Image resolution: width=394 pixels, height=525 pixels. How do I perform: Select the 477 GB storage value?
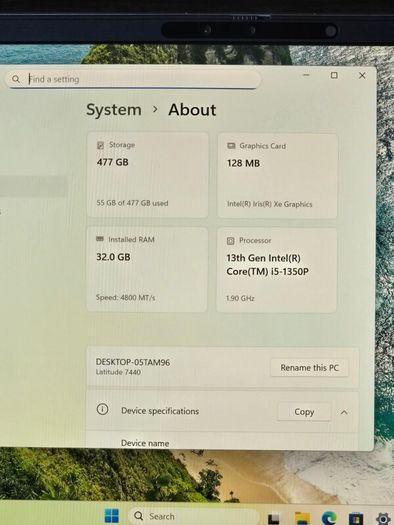[x=112, y=162]
